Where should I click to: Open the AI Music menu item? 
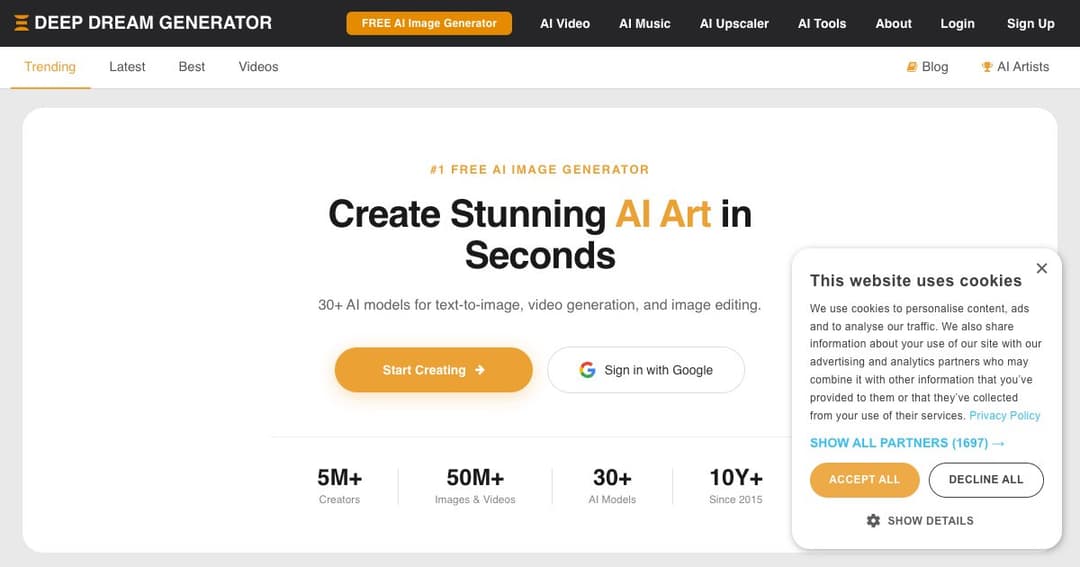(x=645, y=23)
